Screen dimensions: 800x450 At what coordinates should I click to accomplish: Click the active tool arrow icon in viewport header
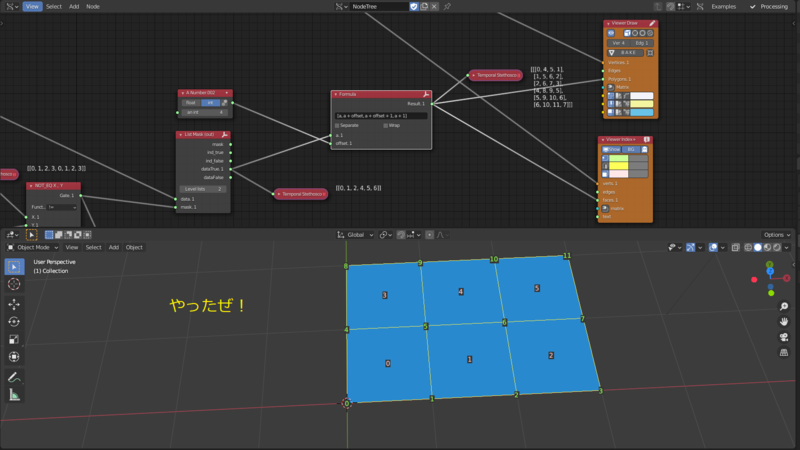tap(32, 235)
